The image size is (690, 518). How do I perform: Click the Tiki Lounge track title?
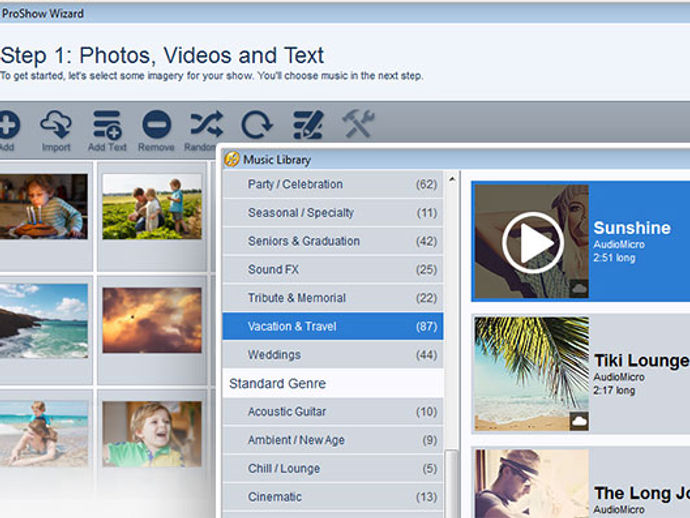point(641,360)
